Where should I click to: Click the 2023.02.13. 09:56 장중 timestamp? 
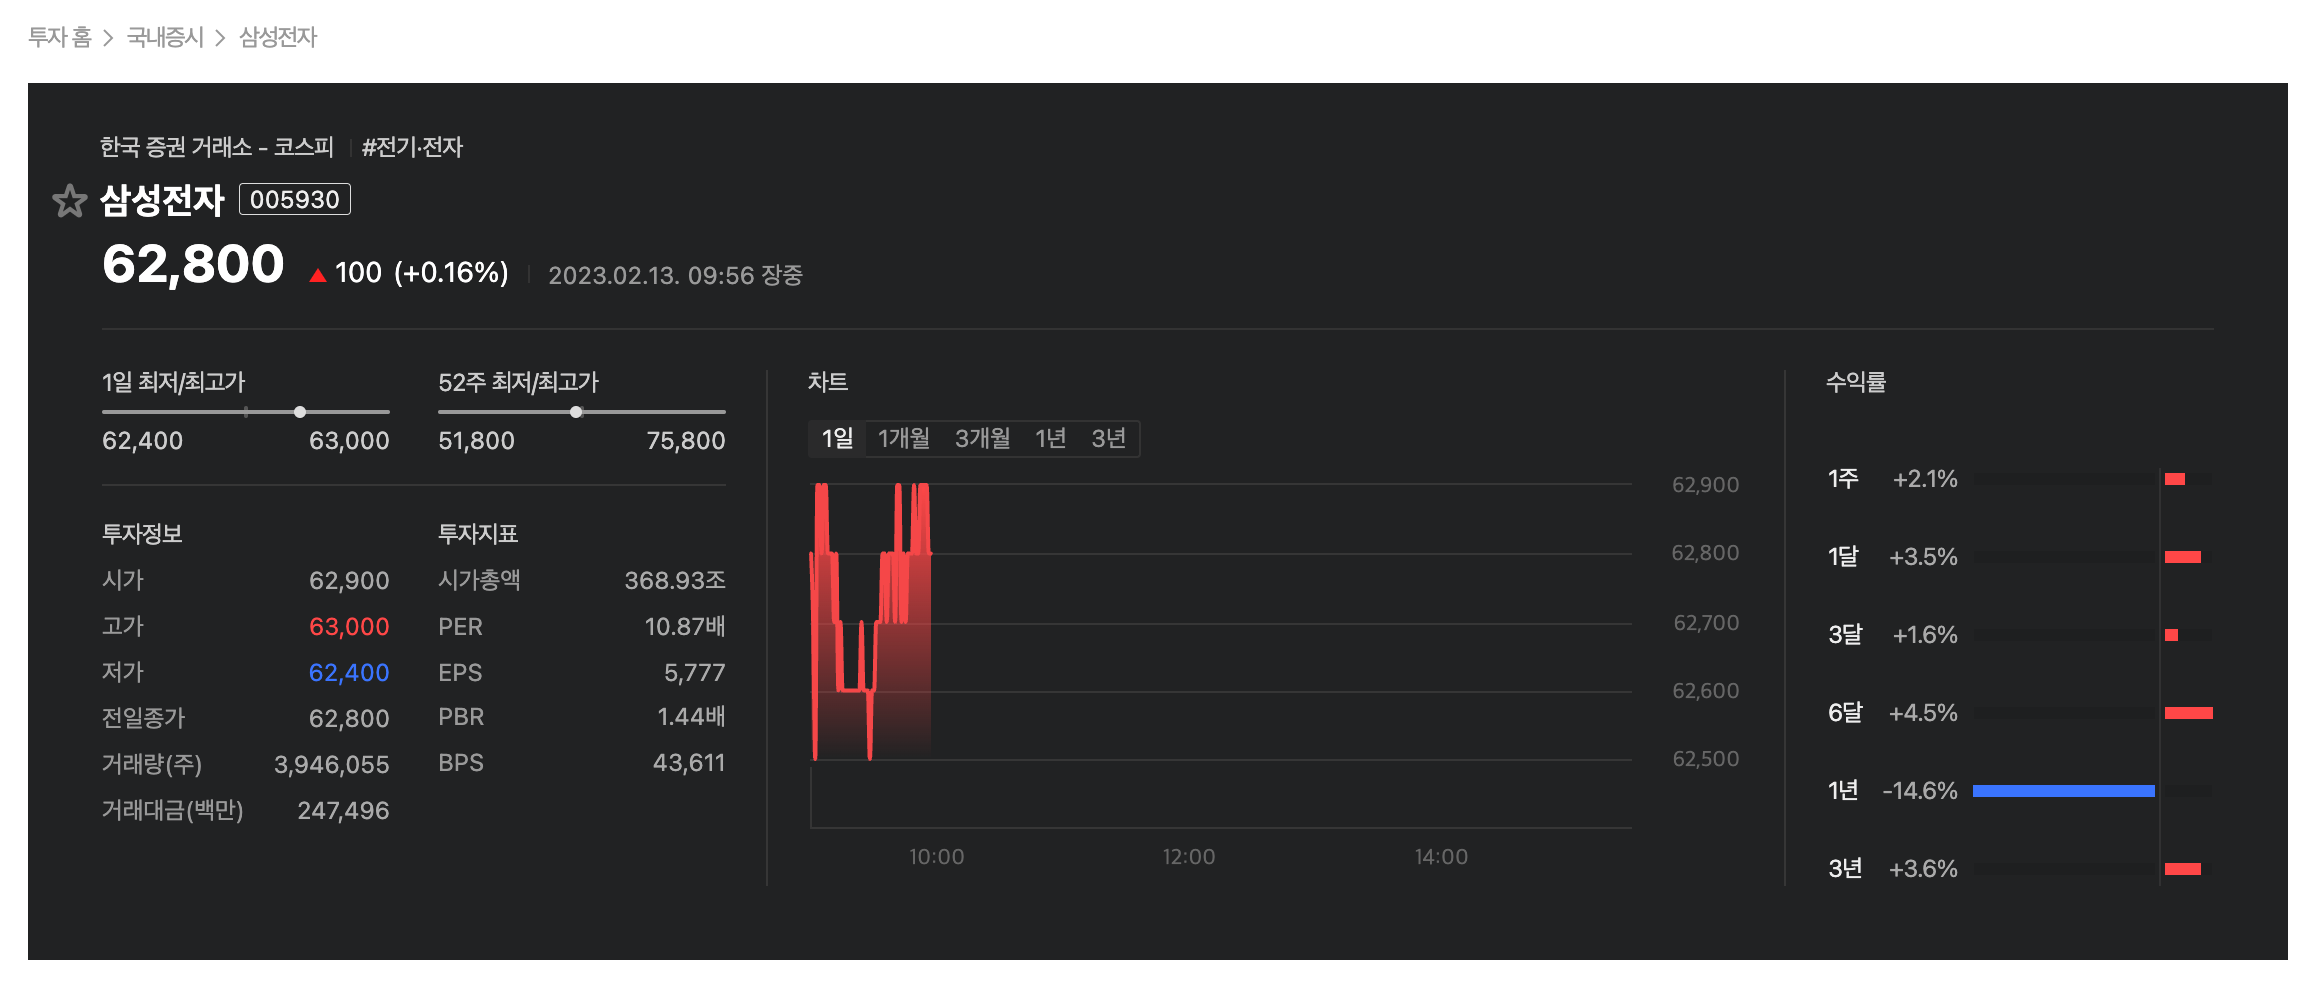(675, 275)
